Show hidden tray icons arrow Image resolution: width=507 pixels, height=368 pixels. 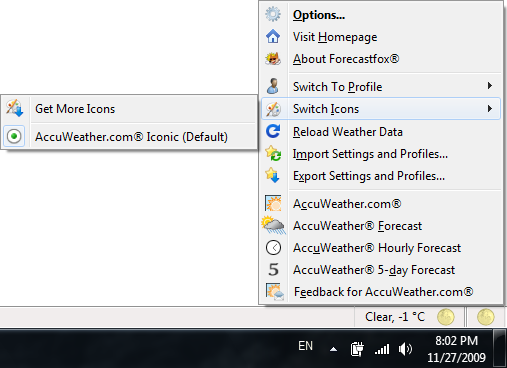pyautogui.click(x=333, y=349)
